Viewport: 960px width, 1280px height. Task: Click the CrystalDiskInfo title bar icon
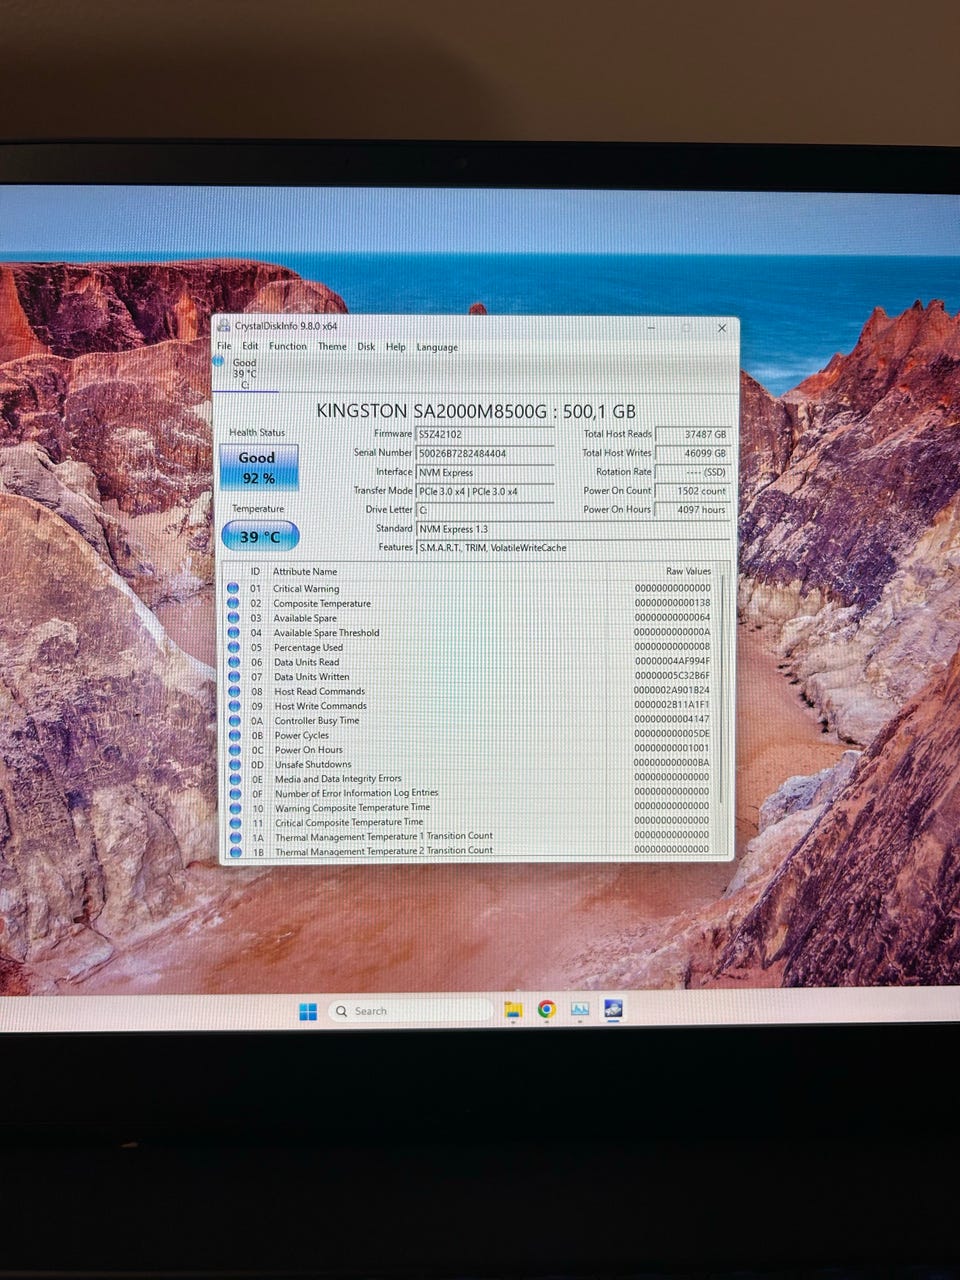coord(224,325)
